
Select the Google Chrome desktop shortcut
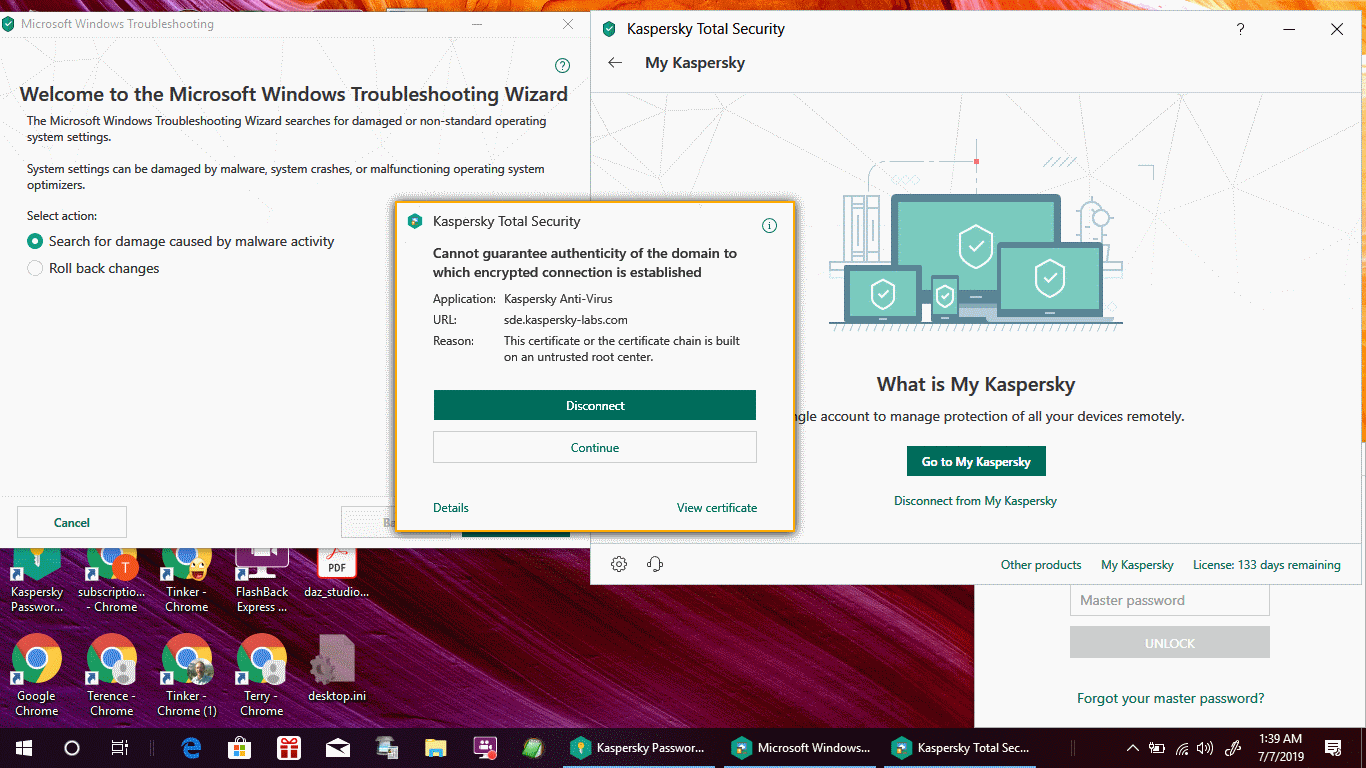point(37,677)
